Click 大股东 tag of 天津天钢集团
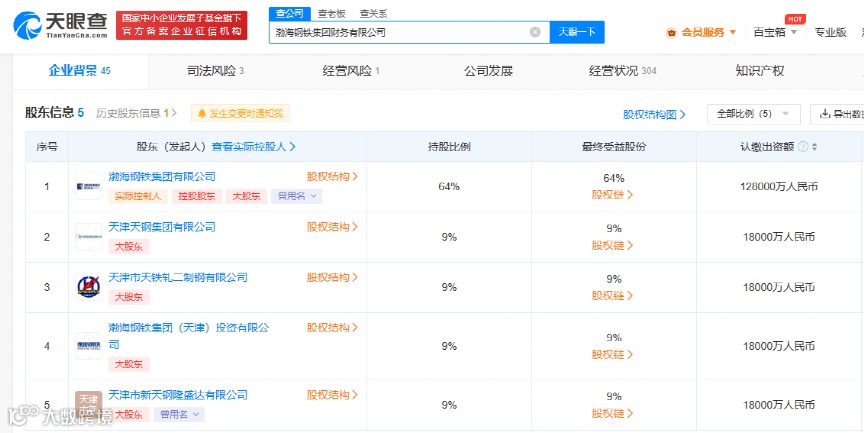 click(x=129, y=247)
